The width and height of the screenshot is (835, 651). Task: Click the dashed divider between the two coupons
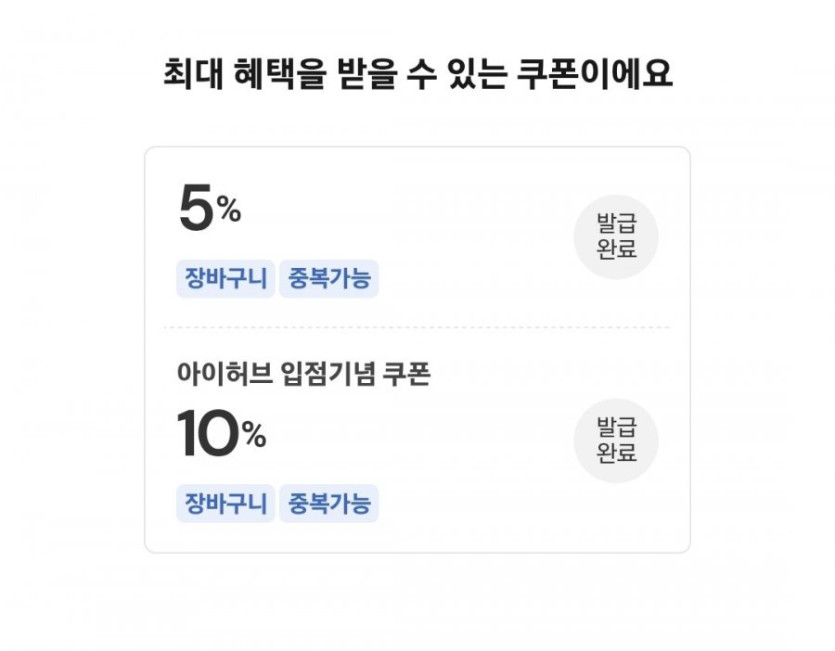pos(417,327)
